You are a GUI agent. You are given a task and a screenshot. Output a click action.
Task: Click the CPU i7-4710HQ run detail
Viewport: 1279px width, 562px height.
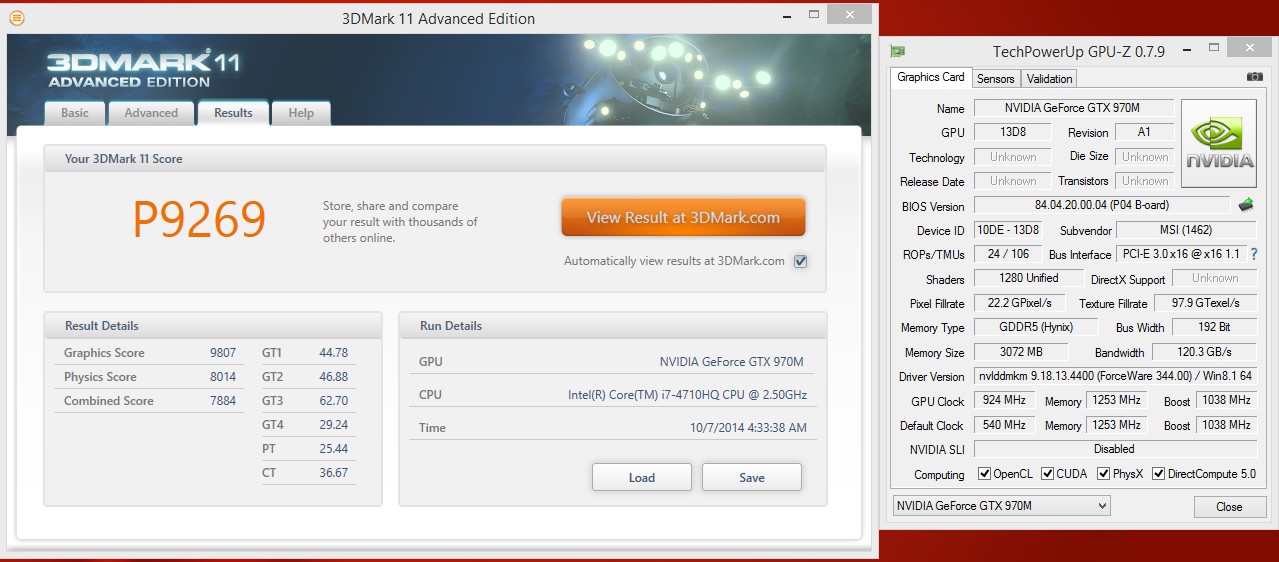[x=685, y=395]
